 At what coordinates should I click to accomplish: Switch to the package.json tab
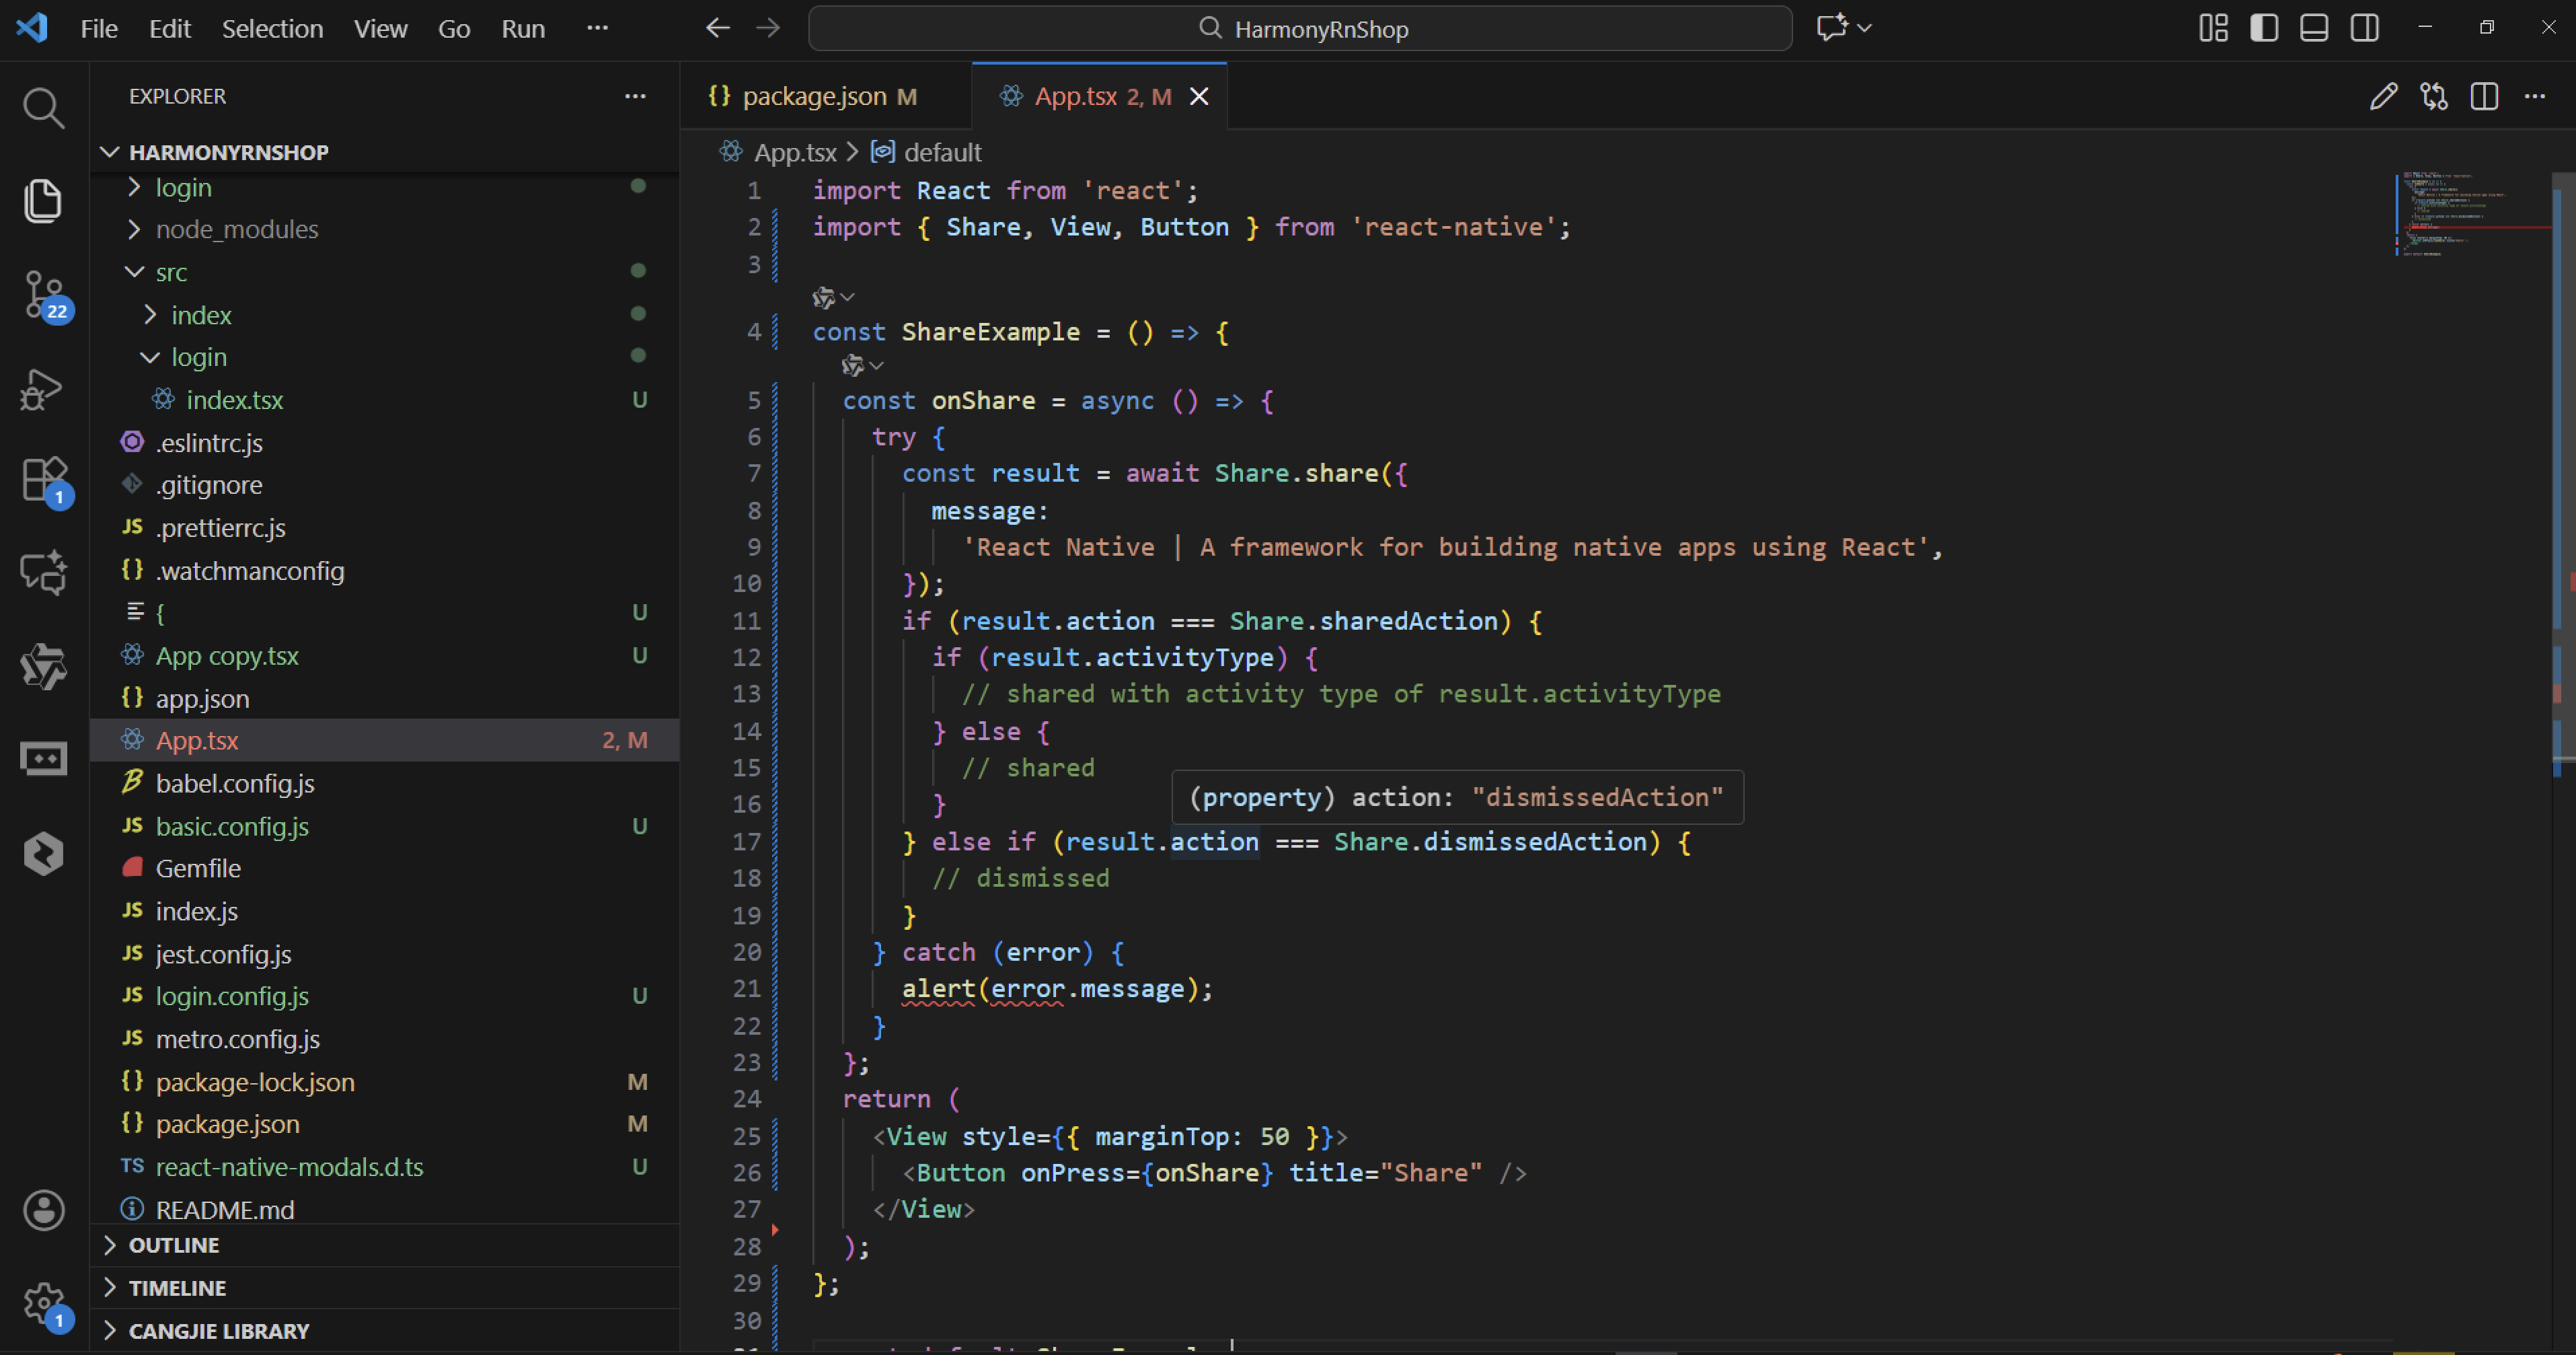coord(814,96)
